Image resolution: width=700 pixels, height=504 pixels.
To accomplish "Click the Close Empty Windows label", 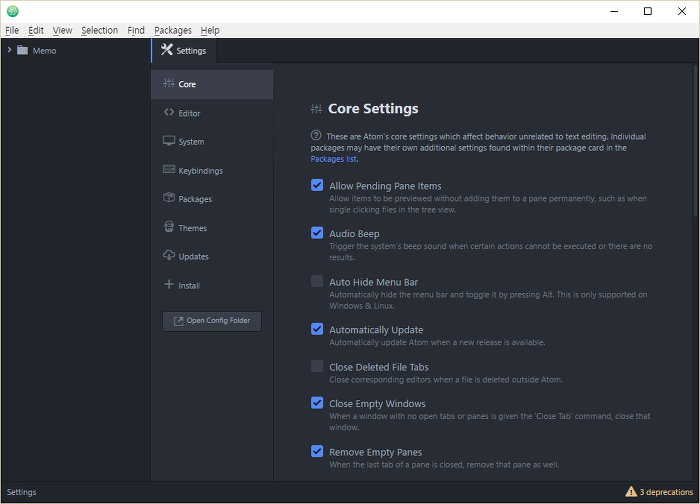I will (x=377, y=404).
